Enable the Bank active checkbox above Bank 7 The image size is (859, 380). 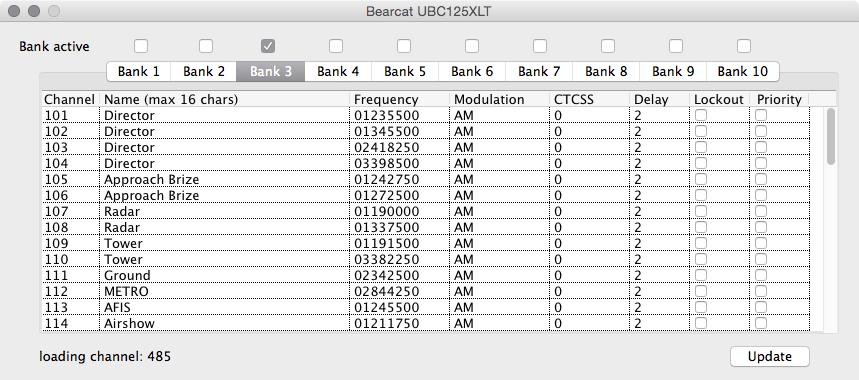[540, 46]
